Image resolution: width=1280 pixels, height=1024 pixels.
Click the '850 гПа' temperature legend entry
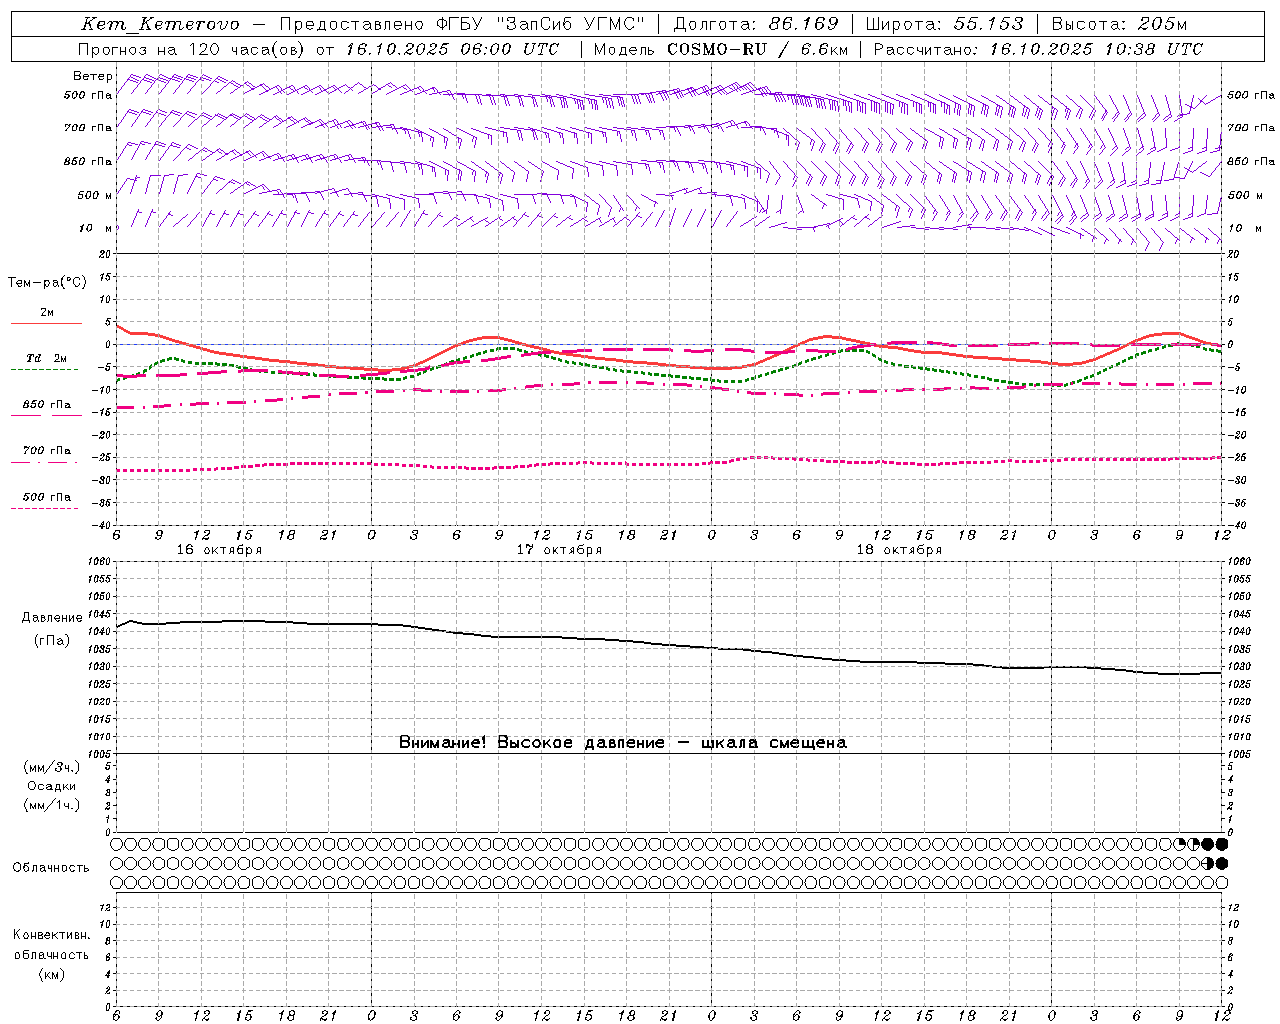coord(47,405)
